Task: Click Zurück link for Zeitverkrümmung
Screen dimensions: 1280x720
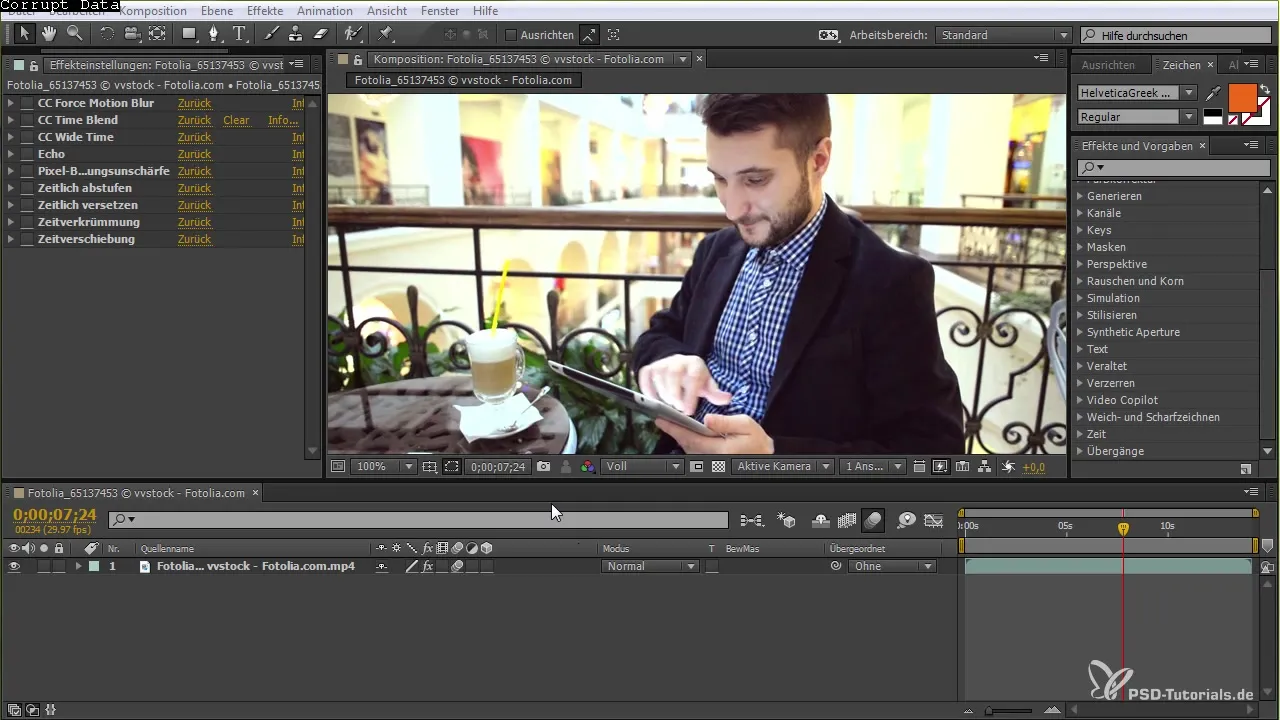Action: pos(194,222)
